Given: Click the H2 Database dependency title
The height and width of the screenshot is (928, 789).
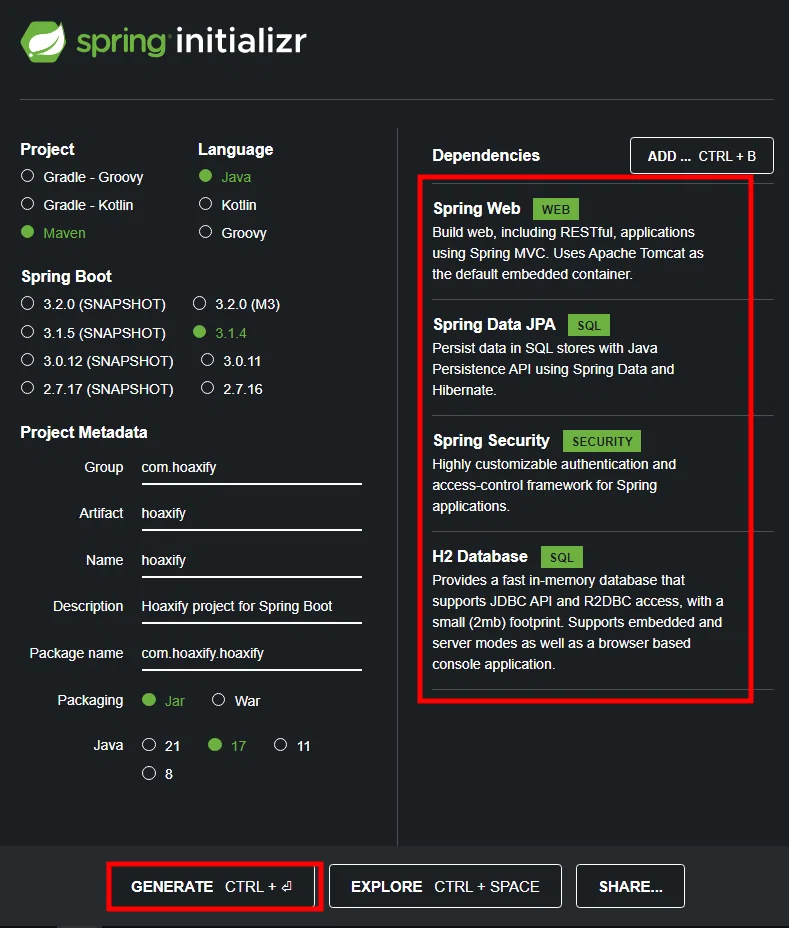Looking at the screenshot, I should 480,556.
